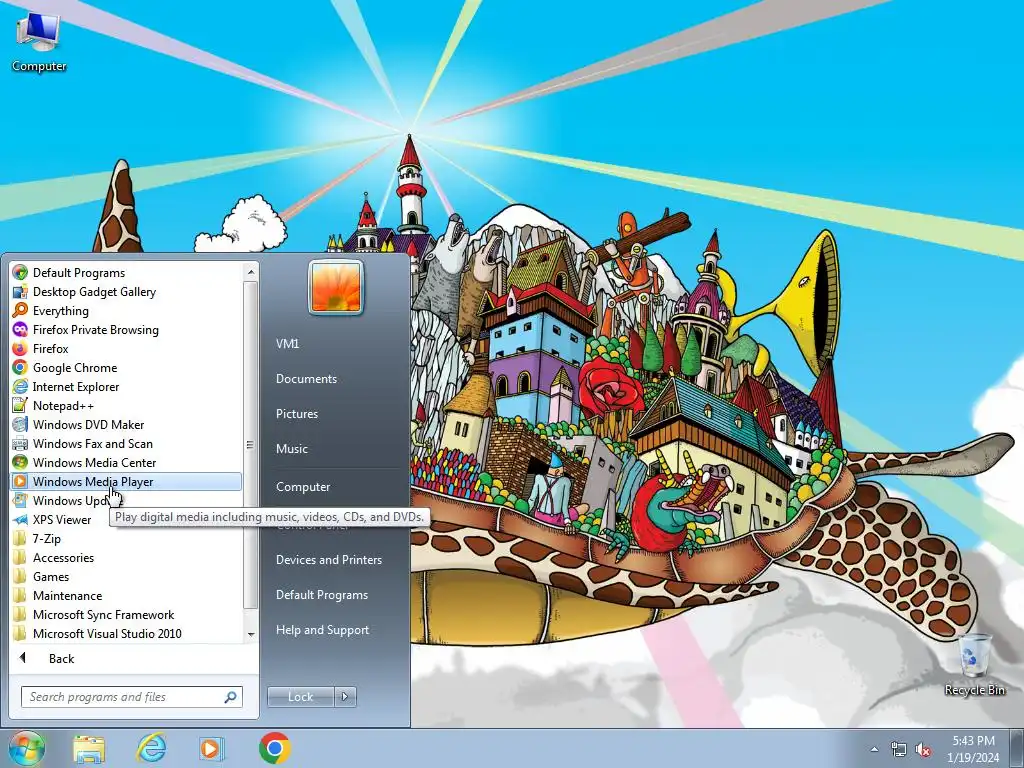Show hidden tray icons arrow
This screenshot has width=1024, height=768.
(874, 750)
